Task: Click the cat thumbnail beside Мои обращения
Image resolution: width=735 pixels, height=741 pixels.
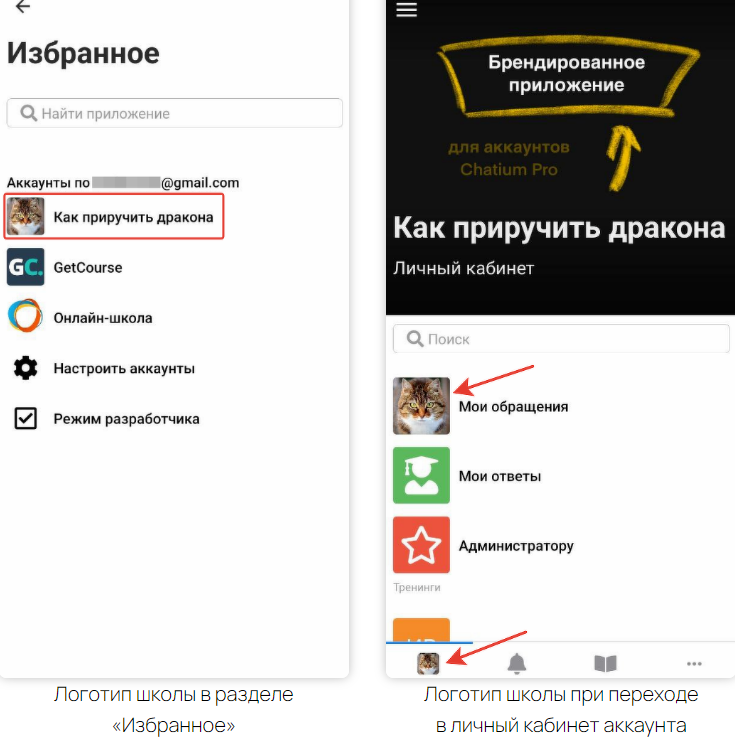Action: pos(421,405)
